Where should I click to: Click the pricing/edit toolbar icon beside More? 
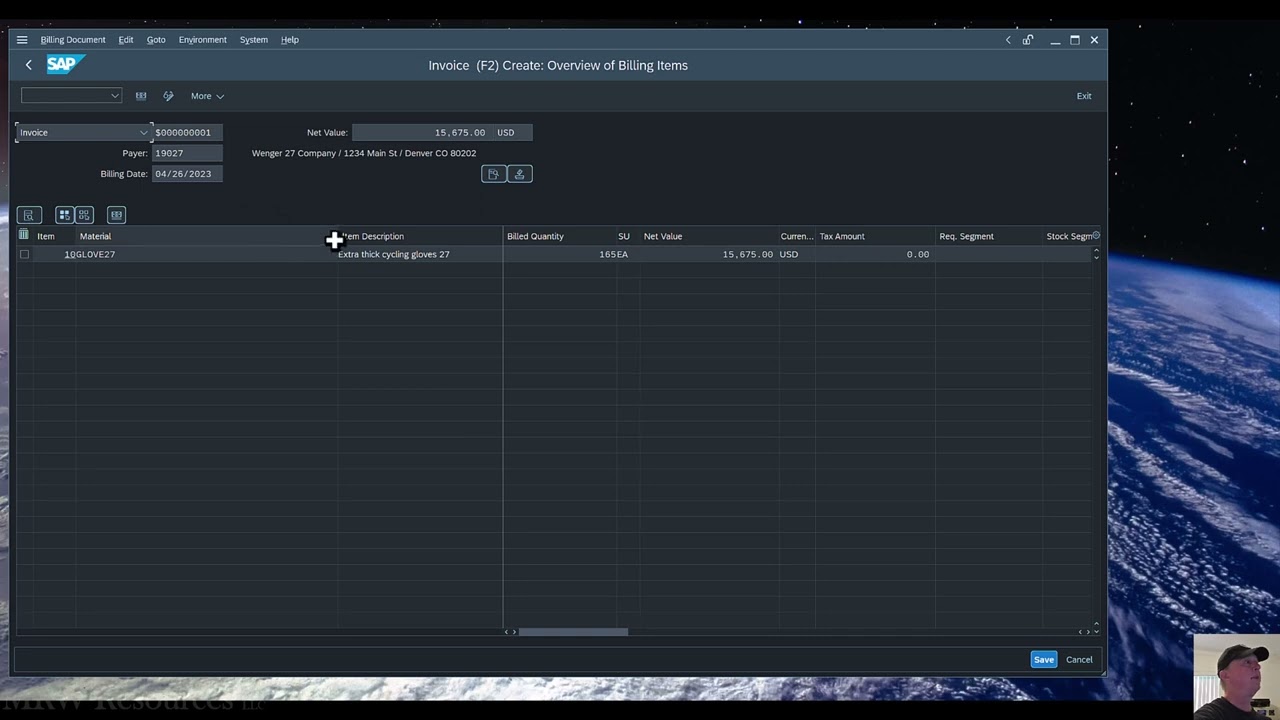168,96
